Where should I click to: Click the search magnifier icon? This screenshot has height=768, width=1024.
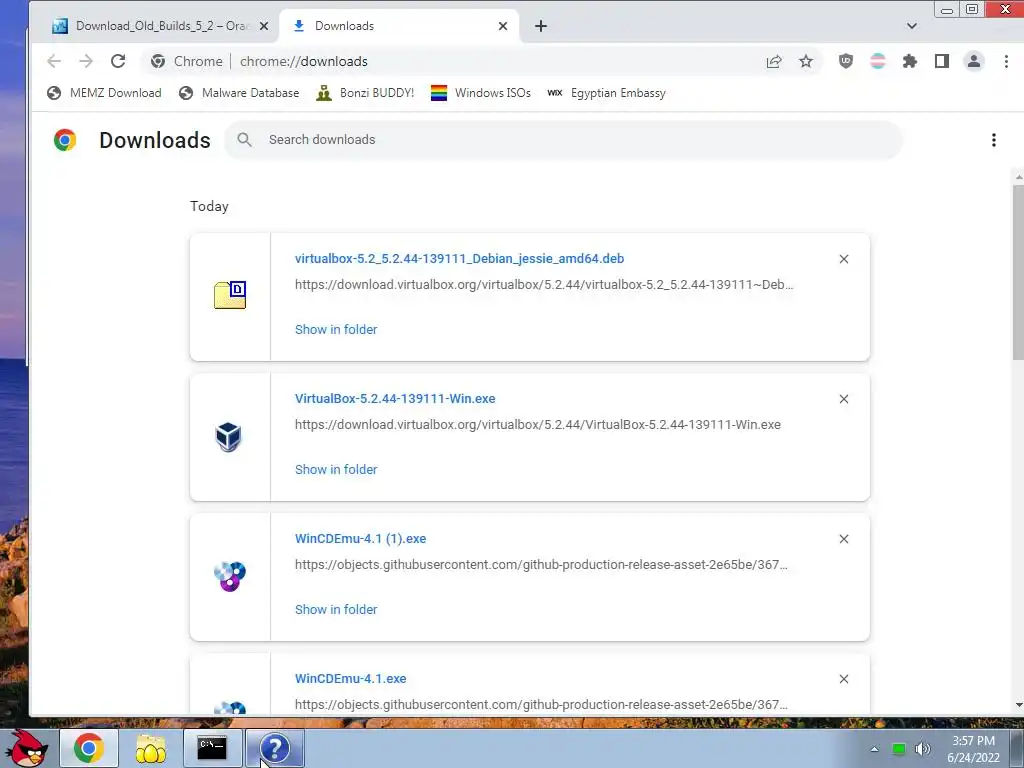coord(244,140)
